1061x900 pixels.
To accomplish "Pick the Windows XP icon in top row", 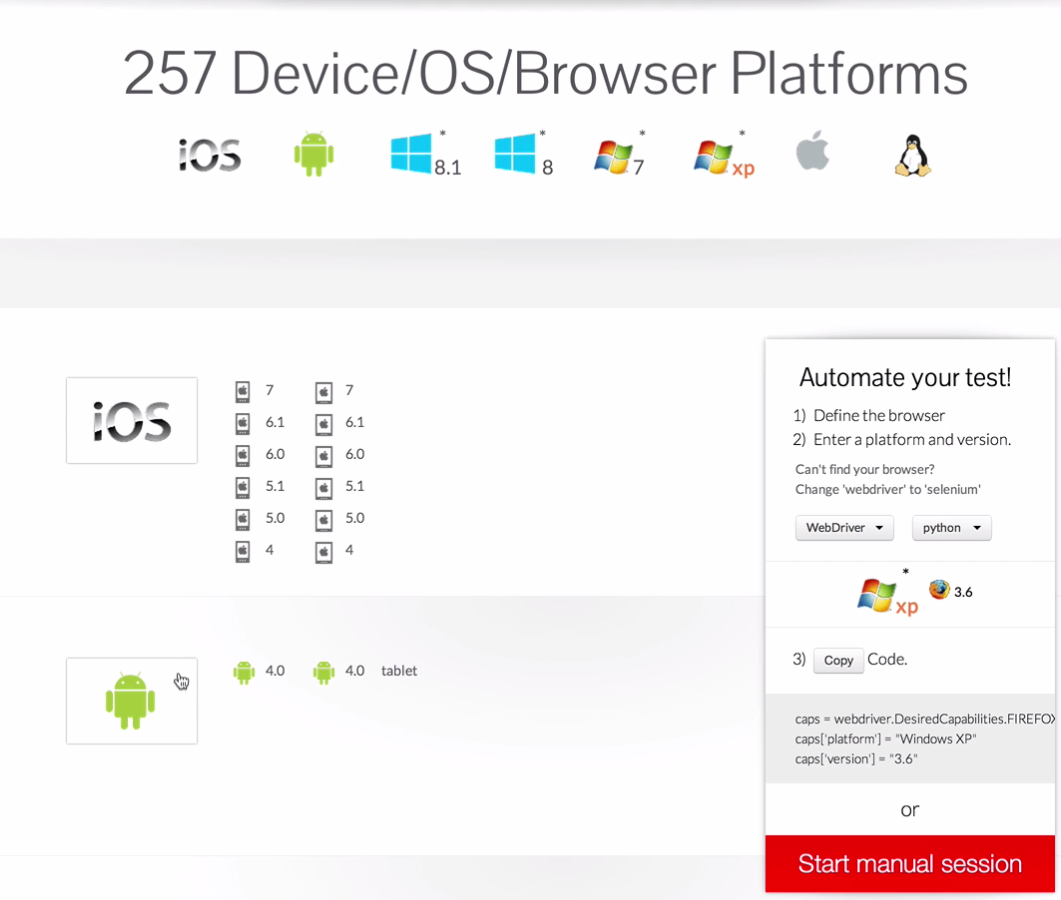I will pos(724,156).
